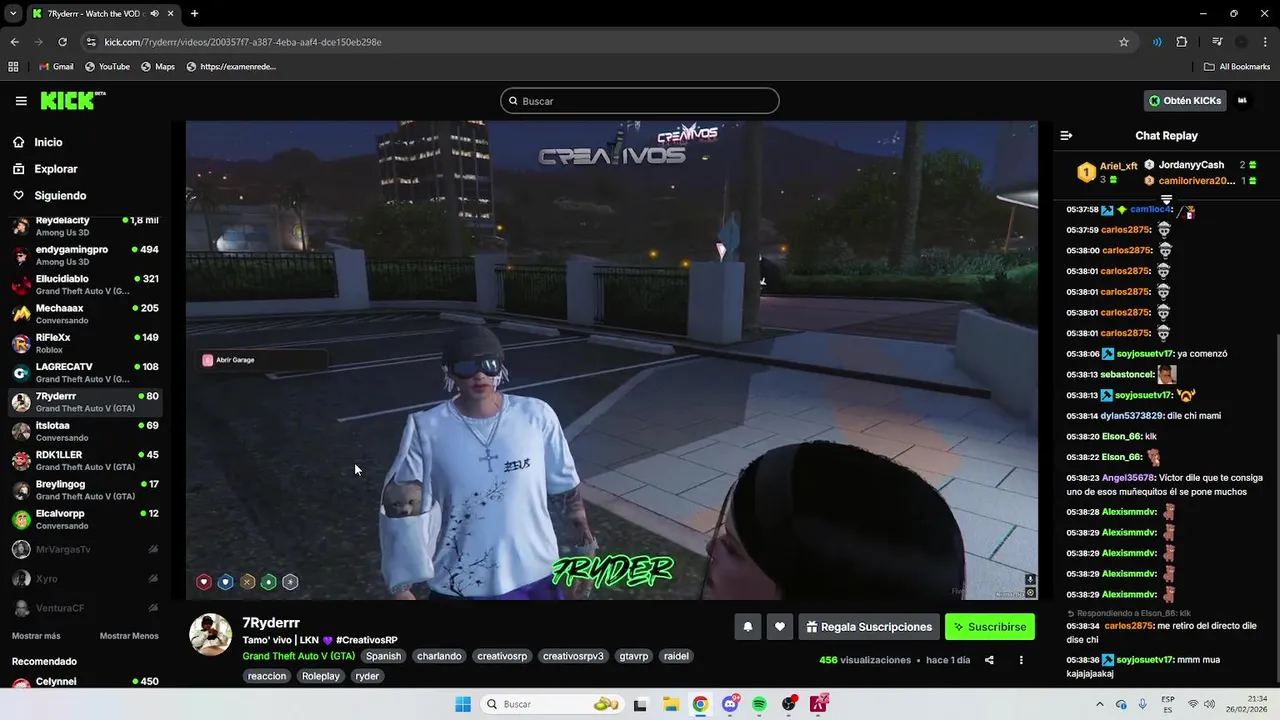
Task: Click the Suscribirse button
Action: click(990, 627)
